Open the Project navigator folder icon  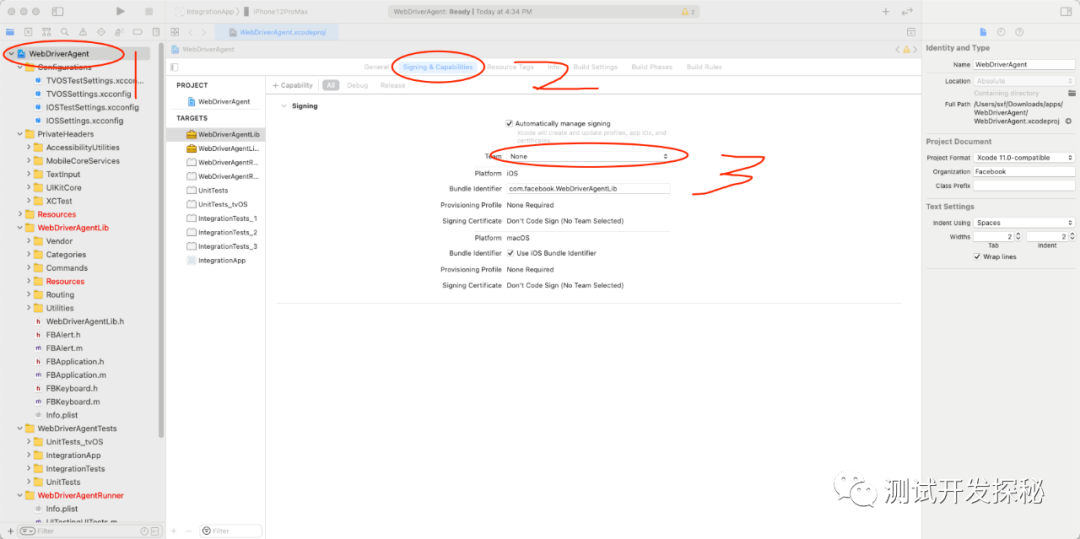[10, 32]
